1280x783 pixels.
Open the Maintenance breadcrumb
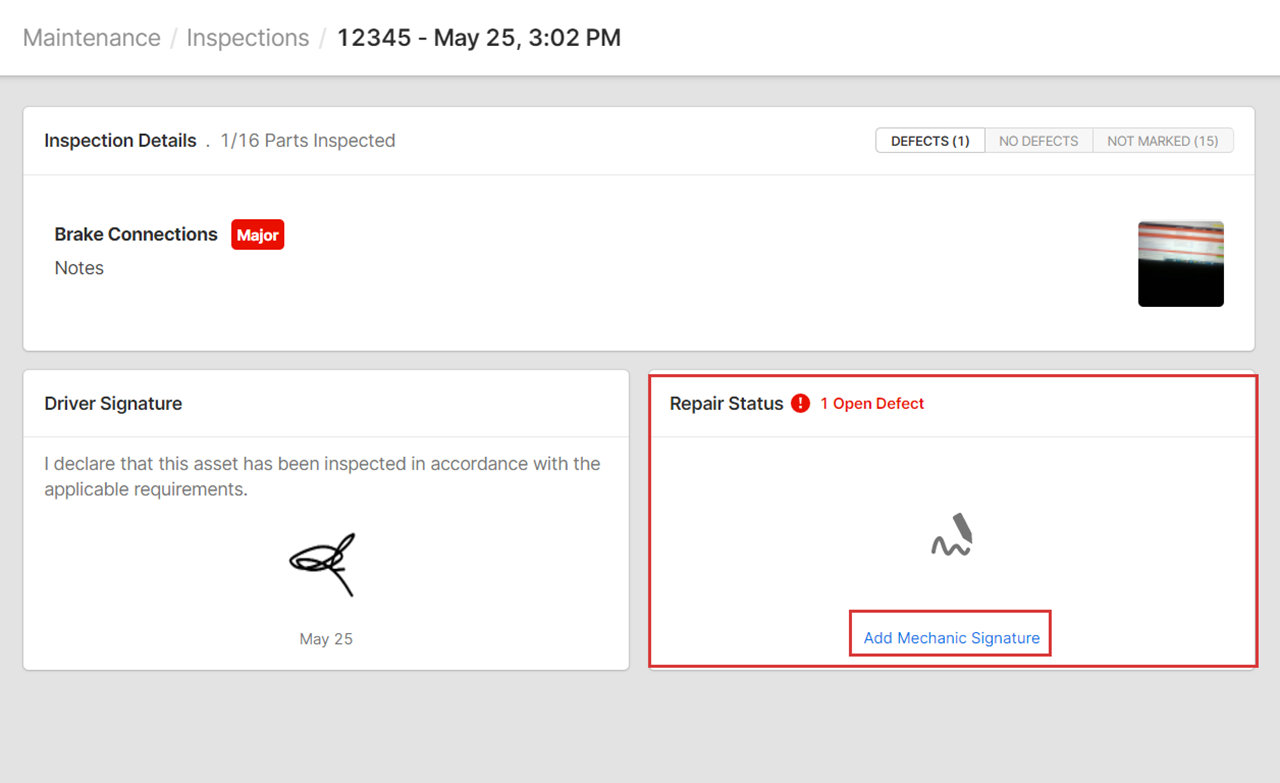click(x=92, y=38)
